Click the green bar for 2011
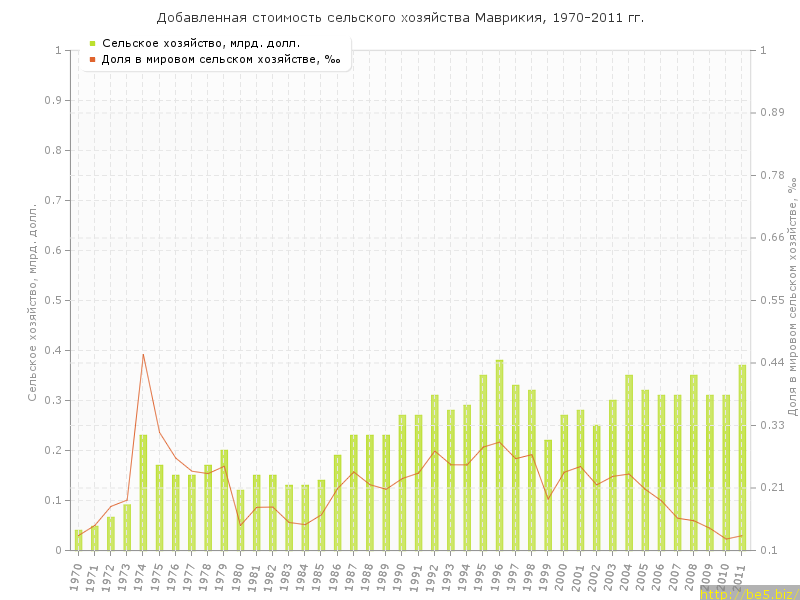This screenshot has width=800, height=600. pos(742,458)
